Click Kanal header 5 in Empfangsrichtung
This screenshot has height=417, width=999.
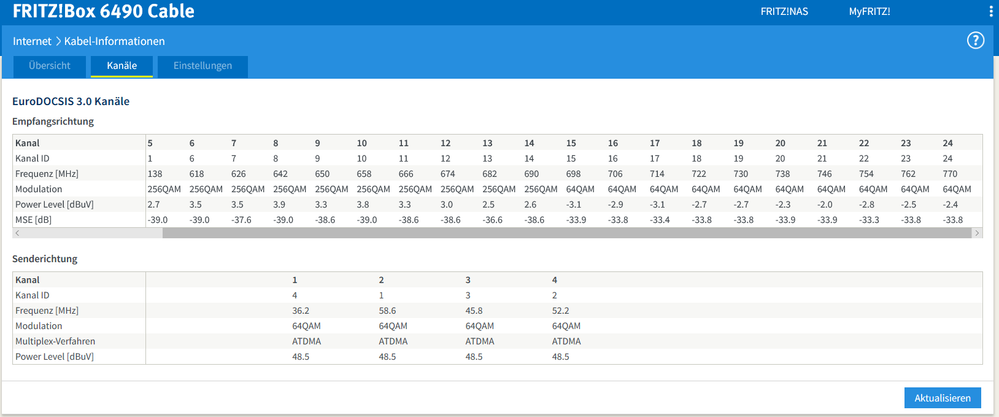[x=150, y=143]
